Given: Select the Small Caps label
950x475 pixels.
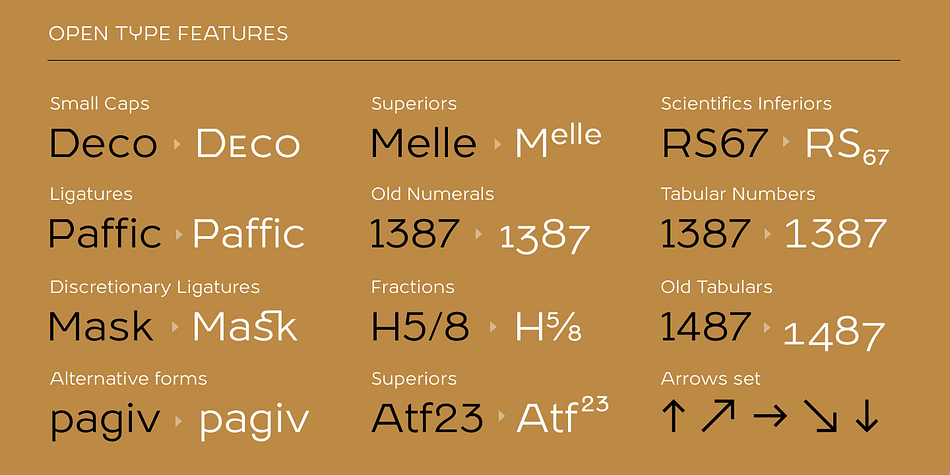Looking at the screenshot, I should [x=99, y=104].
